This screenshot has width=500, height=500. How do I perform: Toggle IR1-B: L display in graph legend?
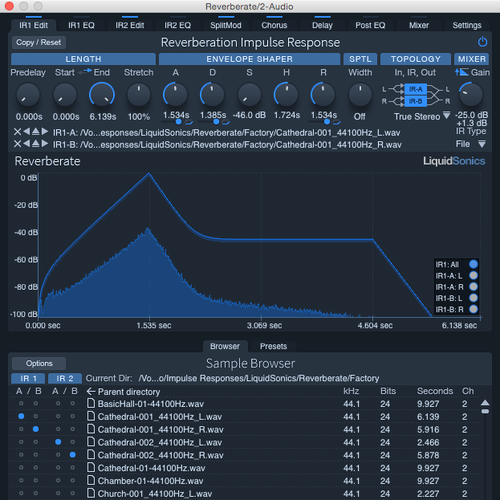[473, 298]
